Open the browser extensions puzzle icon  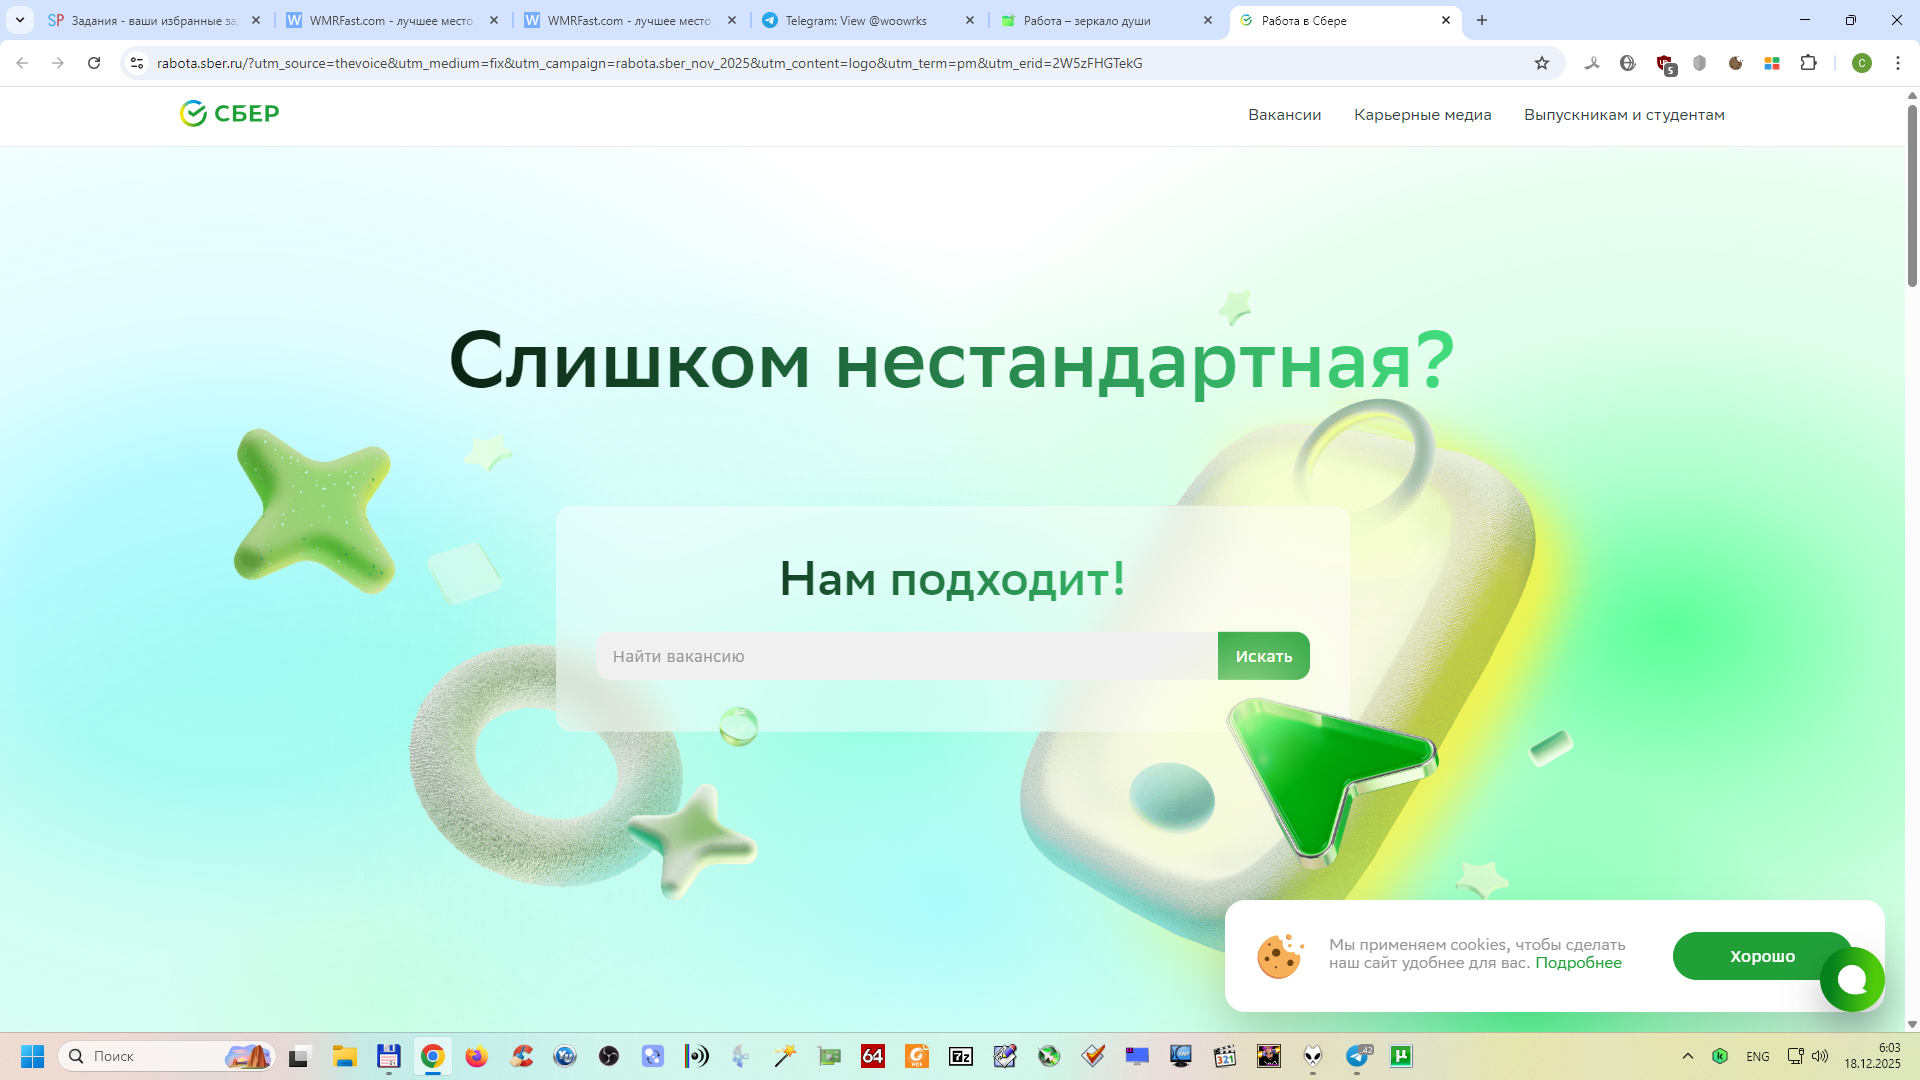(x=1808, y=63)
